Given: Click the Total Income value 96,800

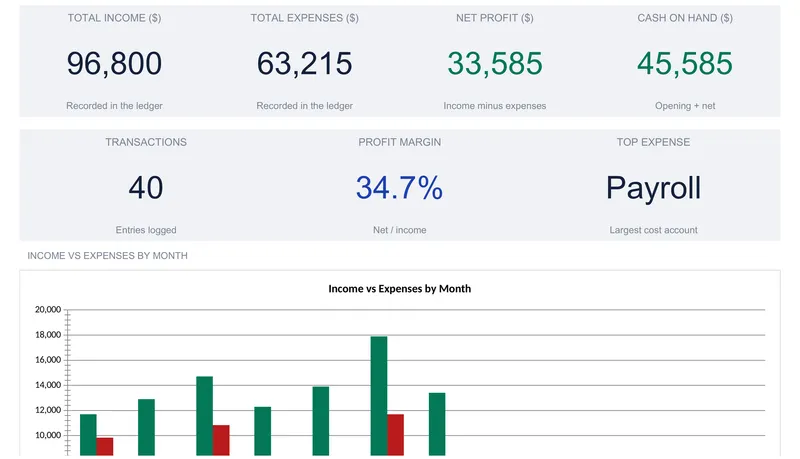Looking at the screenshot, I should [114, 64].
